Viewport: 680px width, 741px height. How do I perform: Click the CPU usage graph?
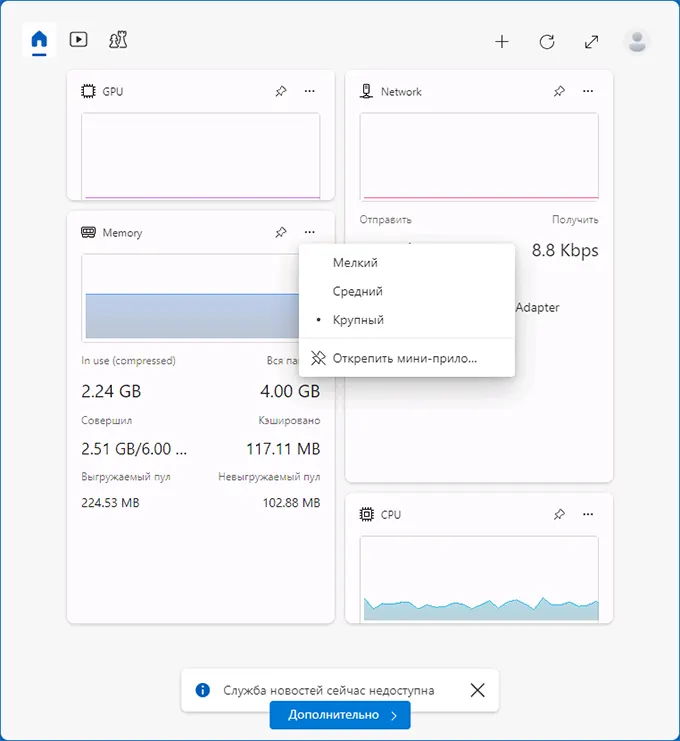(x=479, y=578)
